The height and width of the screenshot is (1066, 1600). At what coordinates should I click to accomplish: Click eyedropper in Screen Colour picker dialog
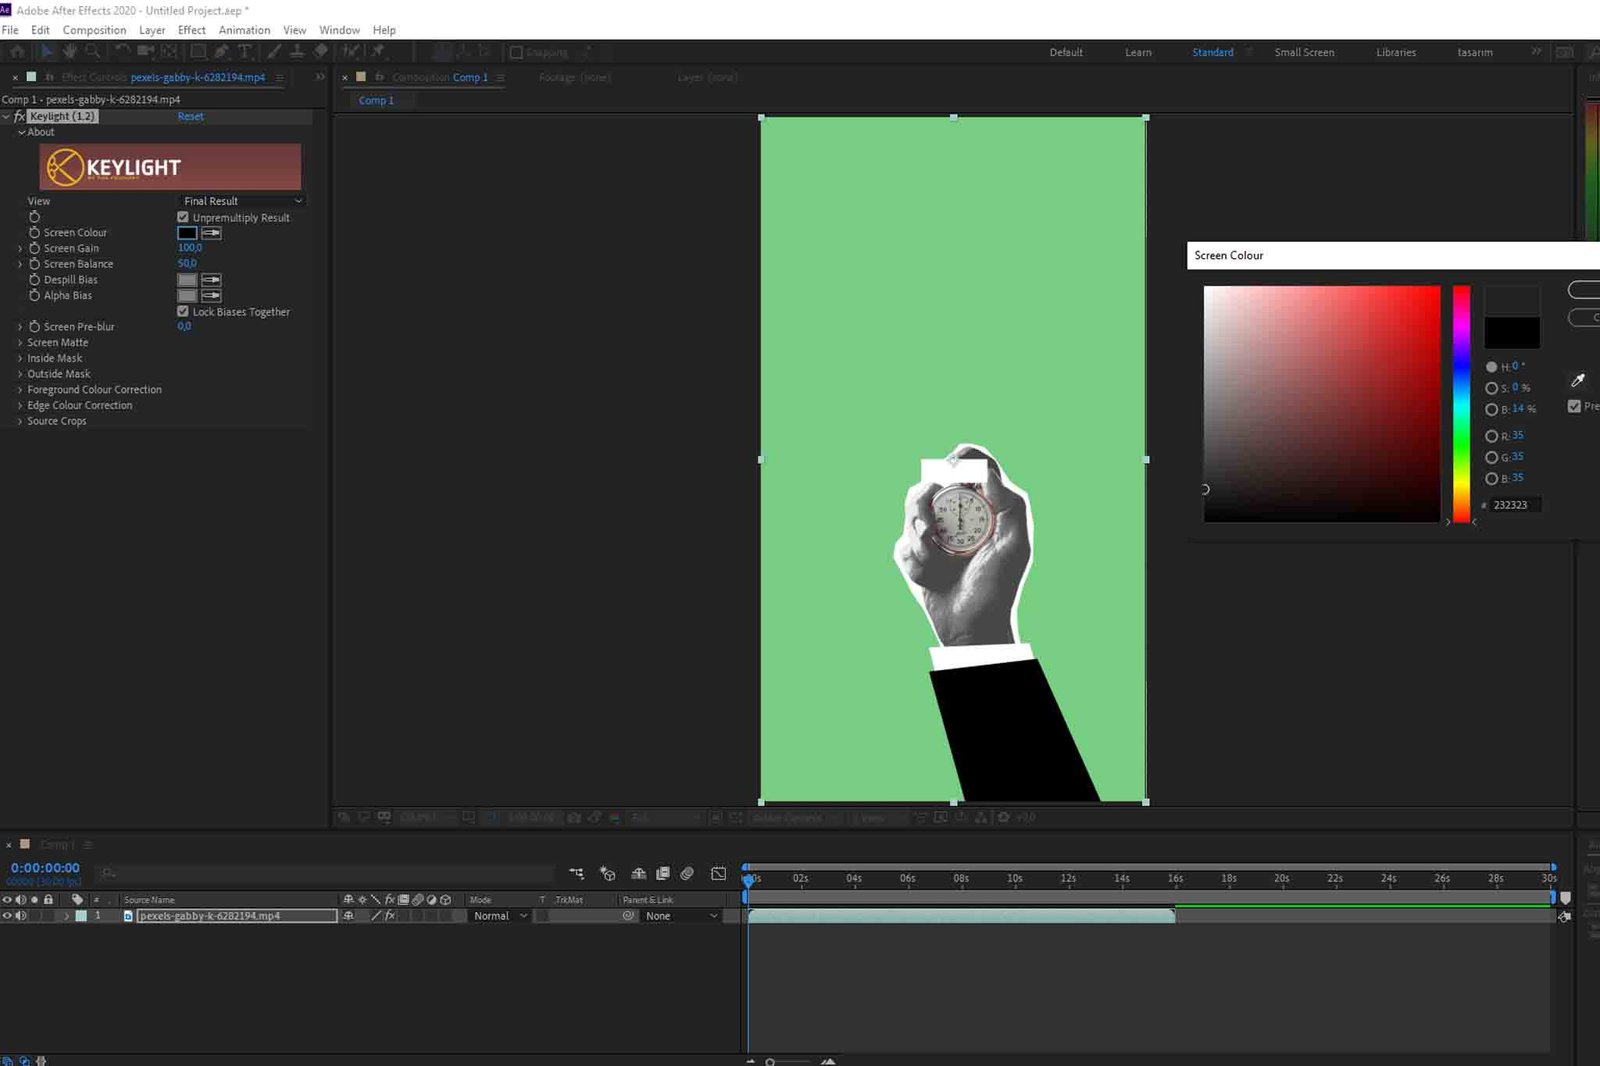[x=1578, y=380]
